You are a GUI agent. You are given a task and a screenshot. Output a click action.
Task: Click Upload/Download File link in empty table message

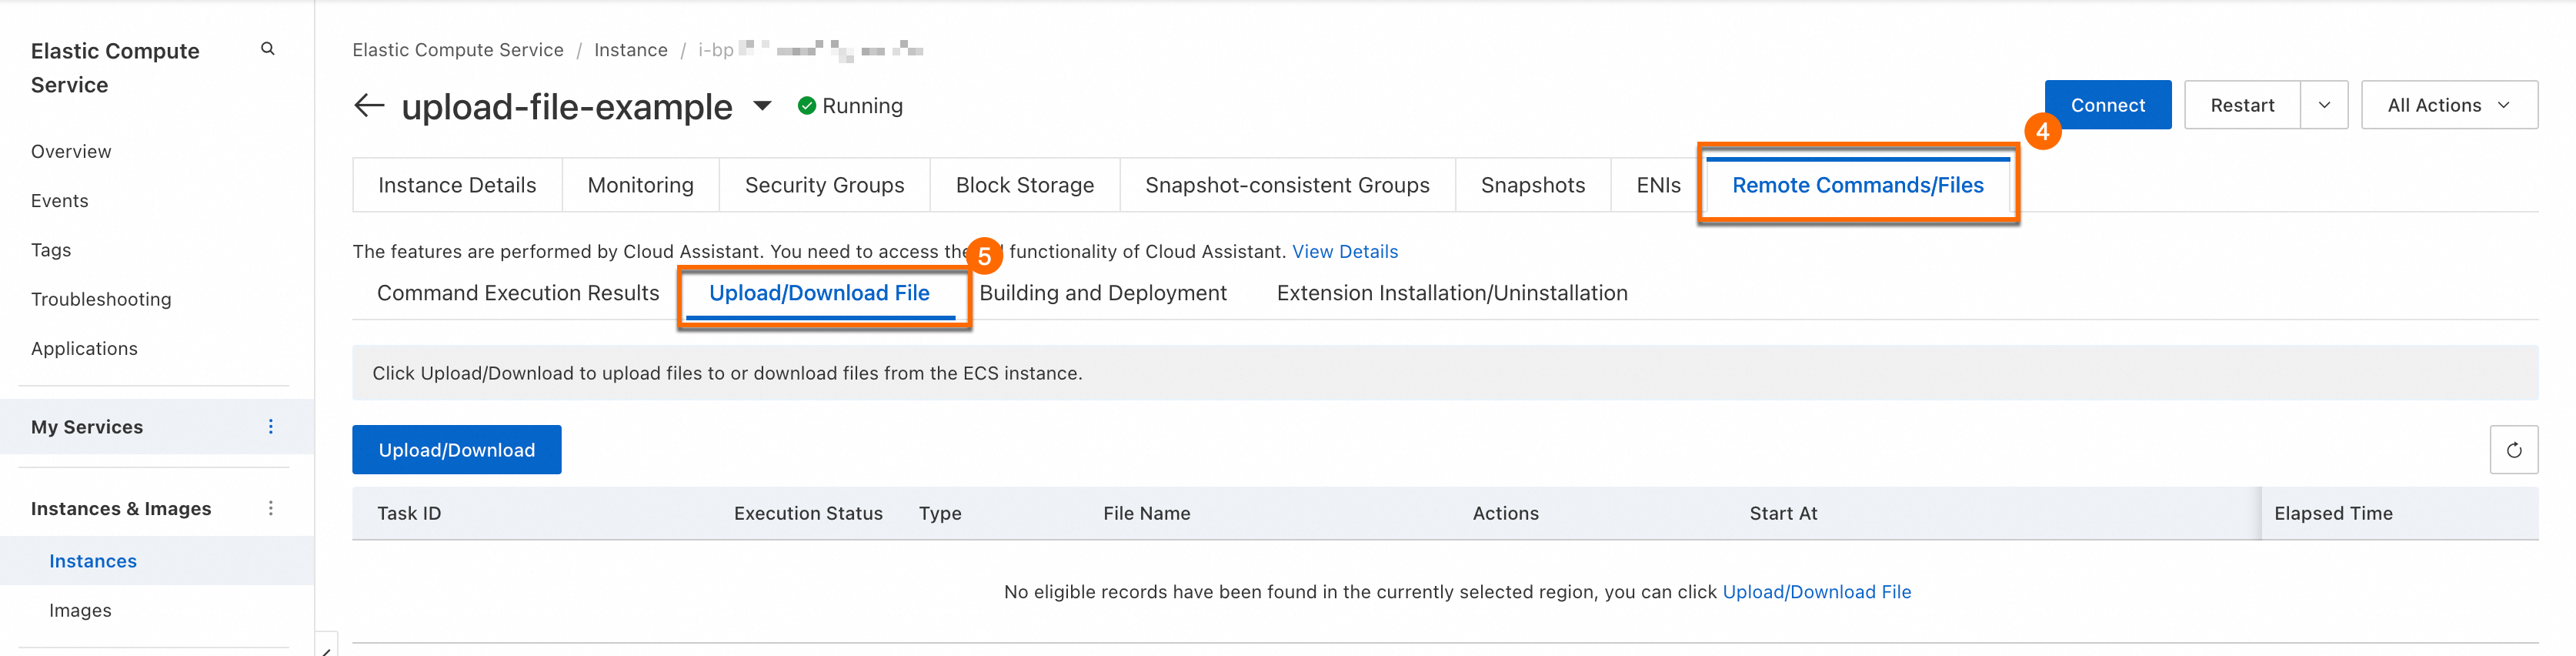pyautogui.click(x=1816, y=592)
